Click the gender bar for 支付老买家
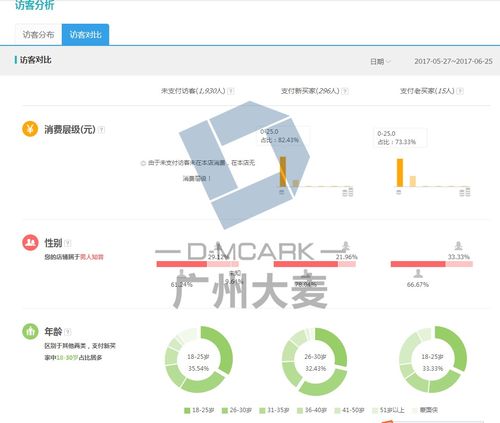Viewport: 500px width, 423px height. click(432, 264)
